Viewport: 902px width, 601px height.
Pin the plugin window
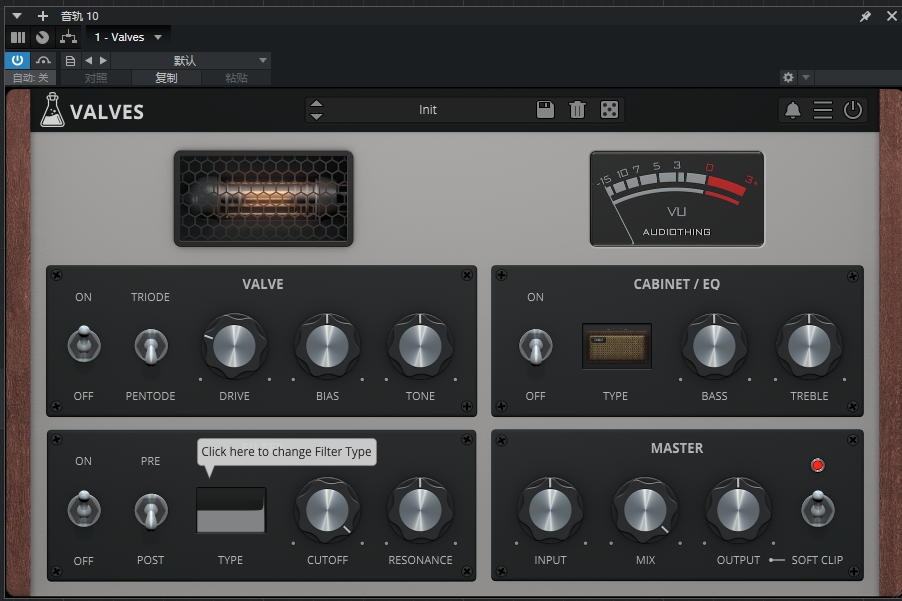[865, 16]
